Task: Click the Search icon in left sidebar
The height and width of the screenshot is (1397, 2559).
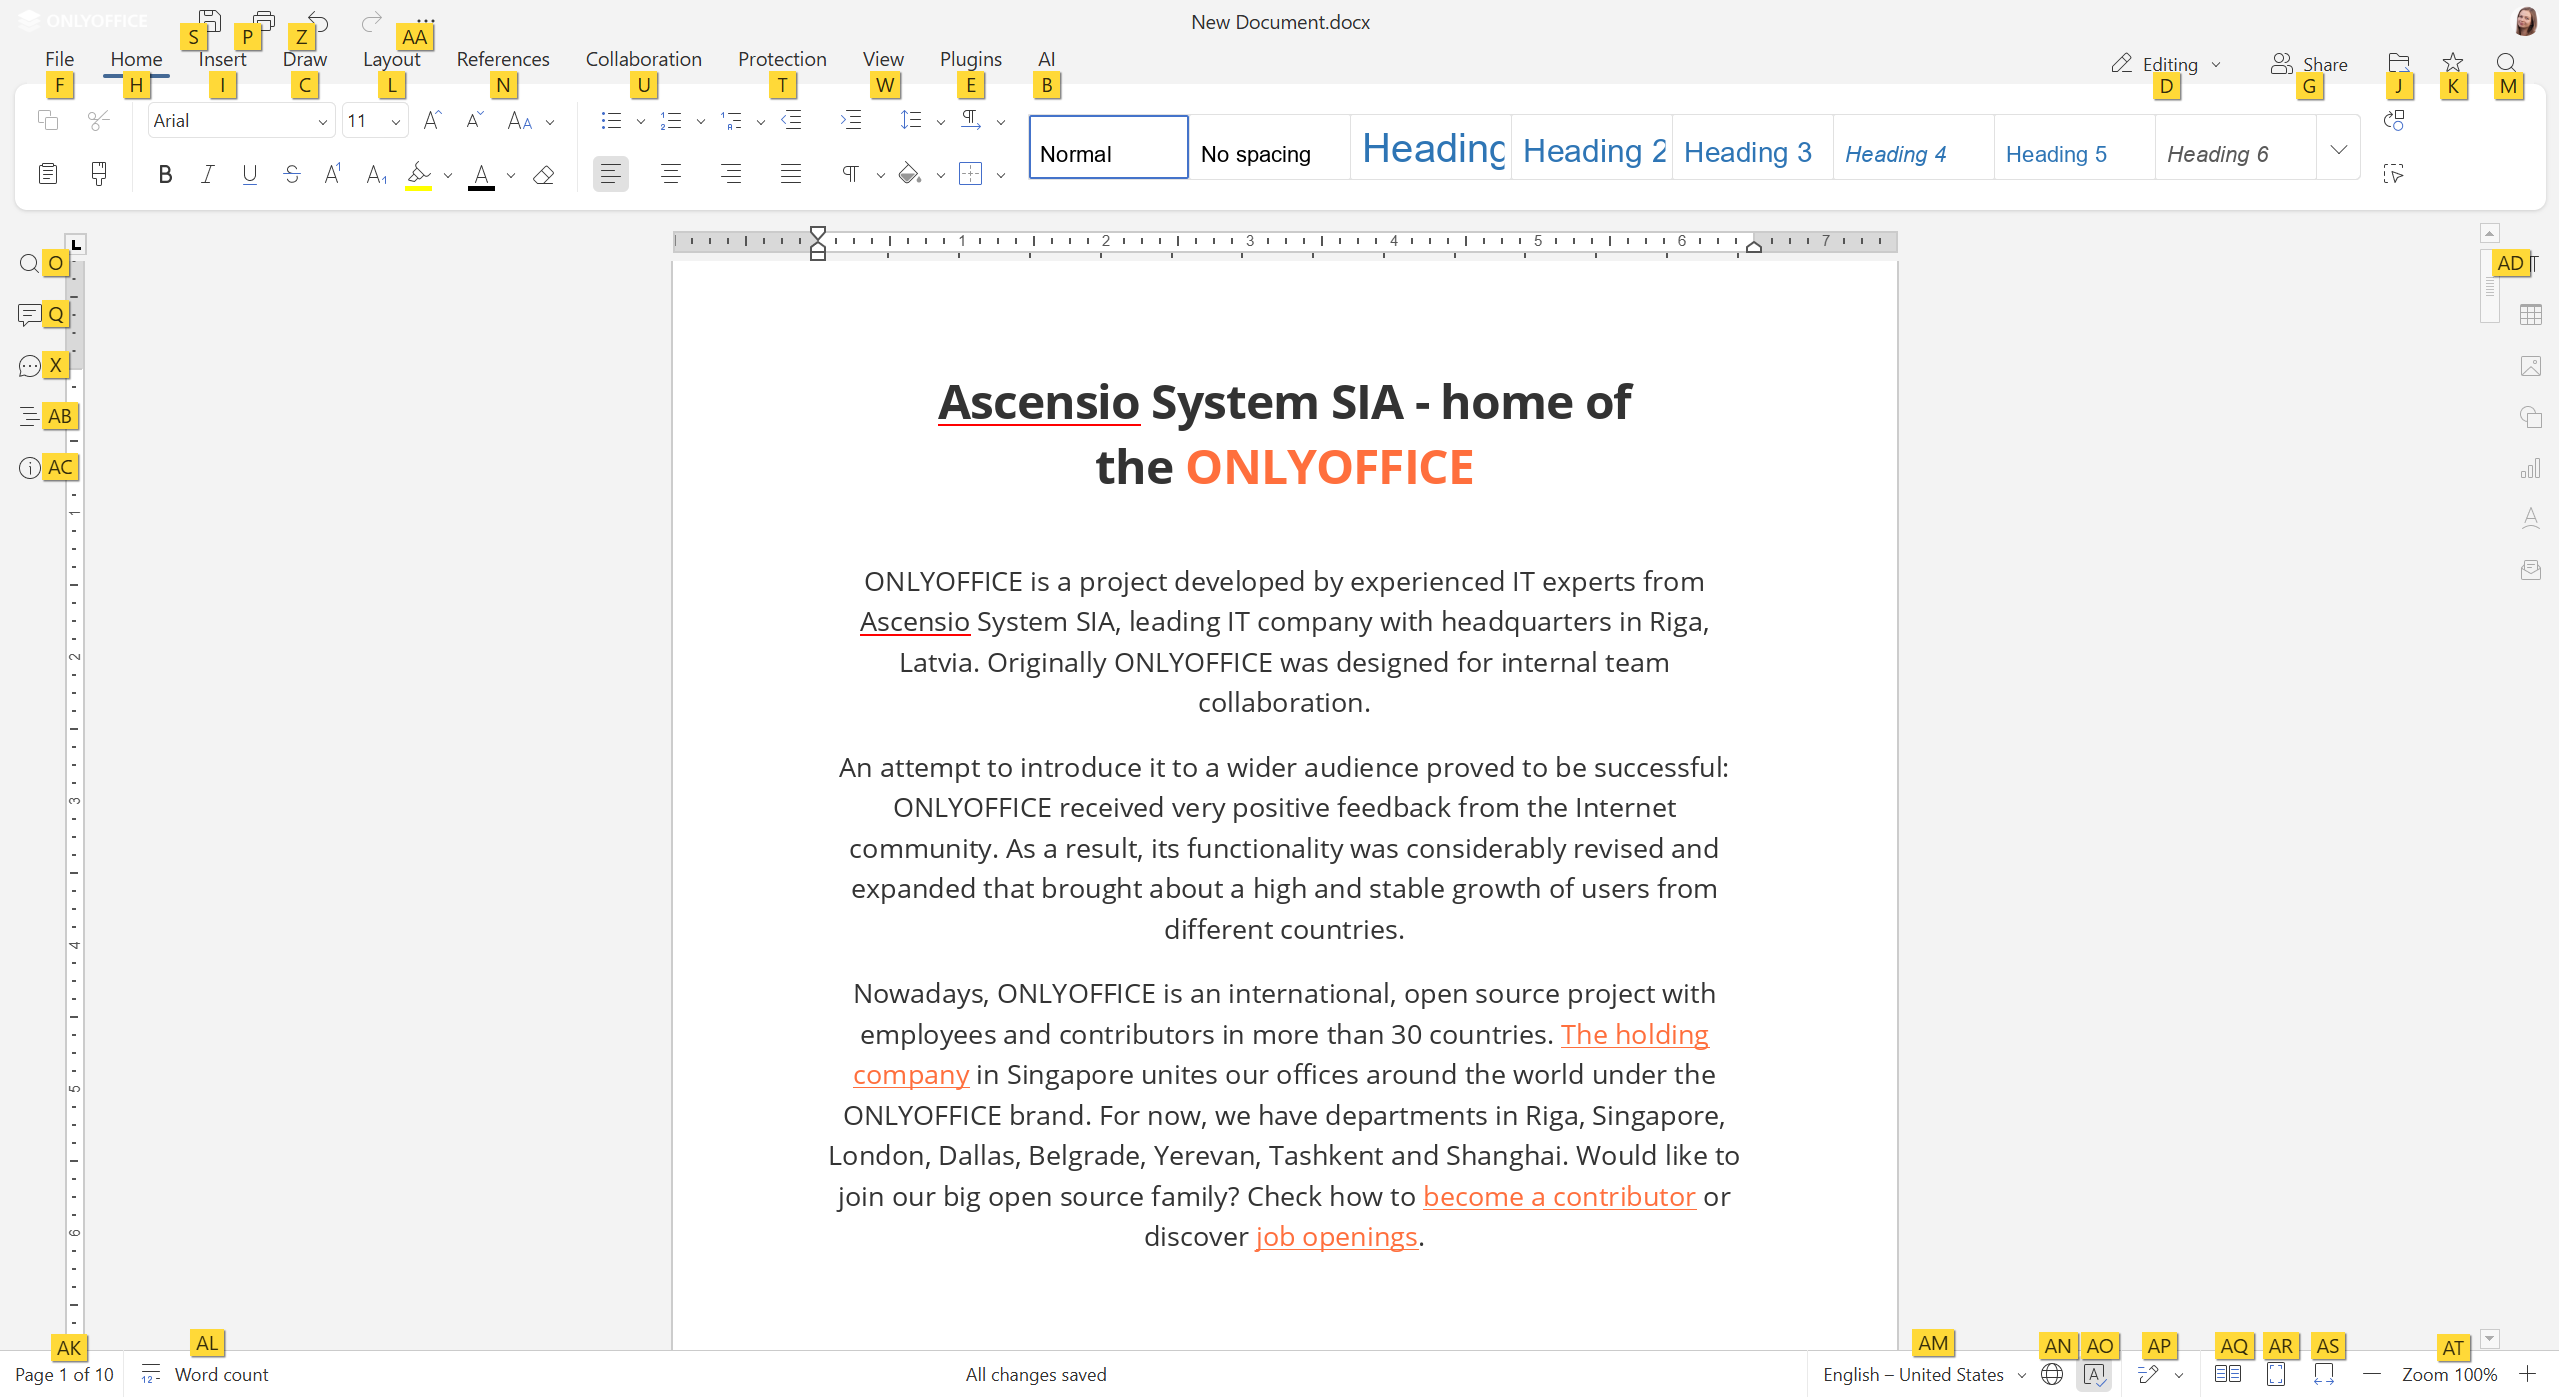Action: [x=28, y=263]
